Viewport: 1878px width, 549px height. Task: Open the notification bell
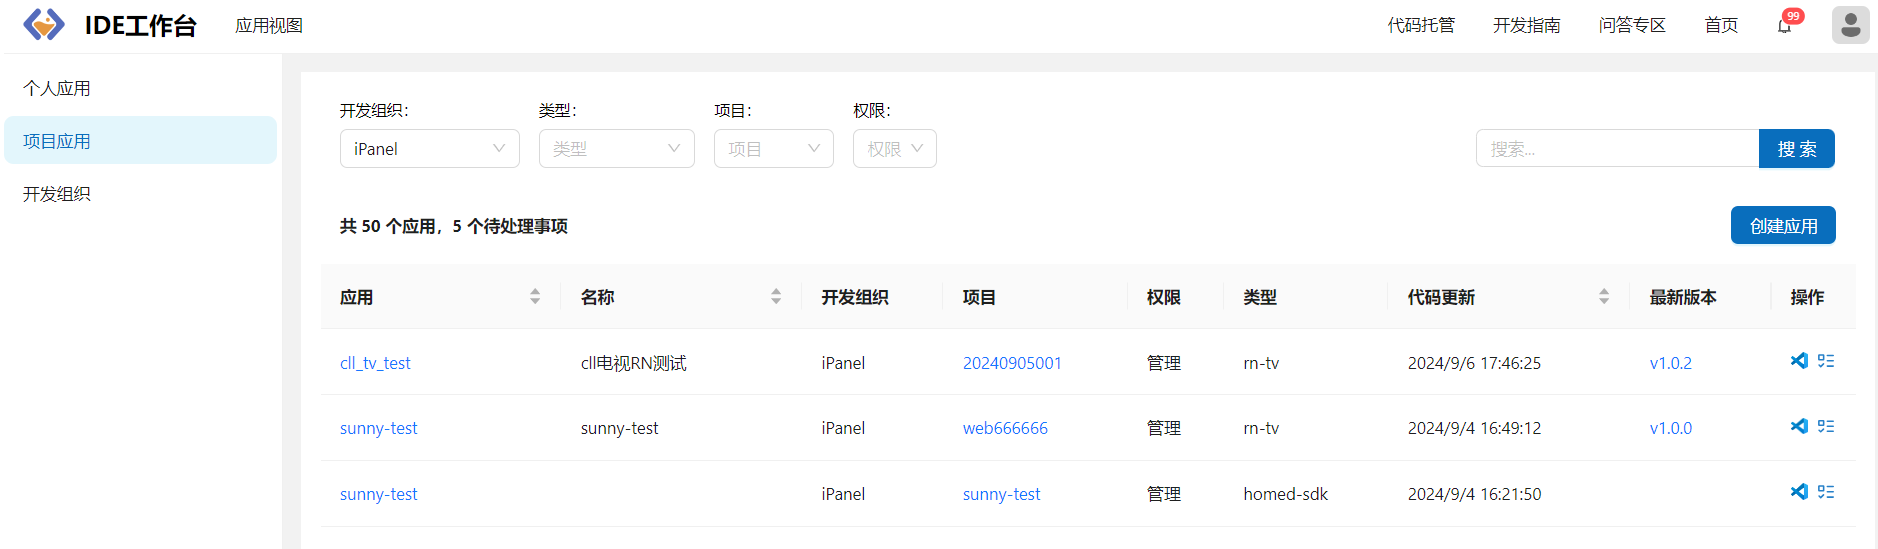pos(1784,26)
